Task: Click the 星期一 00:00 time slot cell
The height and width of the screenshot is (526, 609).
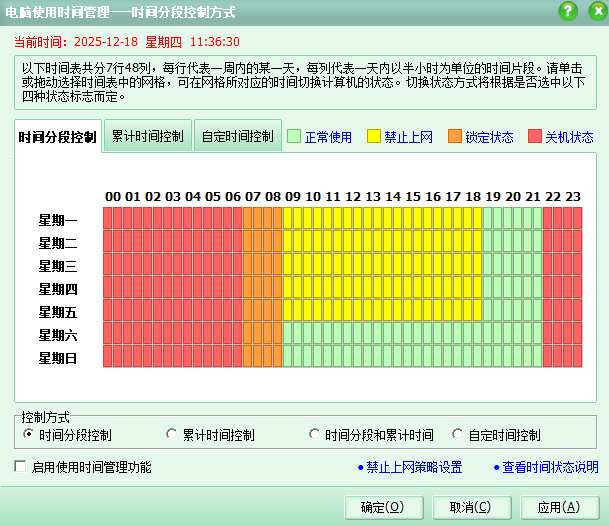Action: tap(108, 219)
